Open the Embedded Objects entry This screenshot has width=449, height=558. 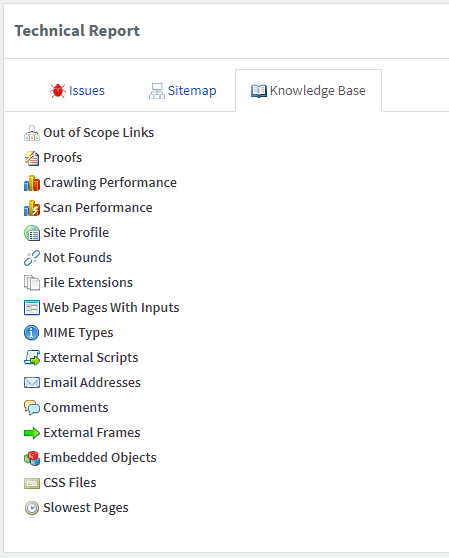[100, 458]
